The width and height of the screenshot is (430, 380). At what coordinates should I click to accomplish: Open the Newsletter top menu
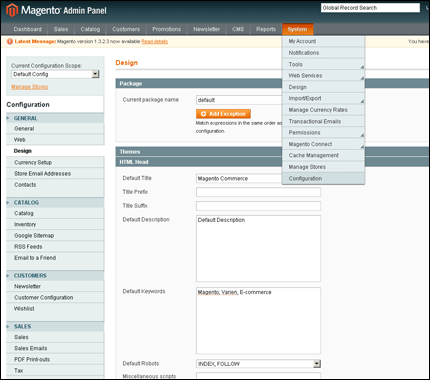click(x=207, y=29)
